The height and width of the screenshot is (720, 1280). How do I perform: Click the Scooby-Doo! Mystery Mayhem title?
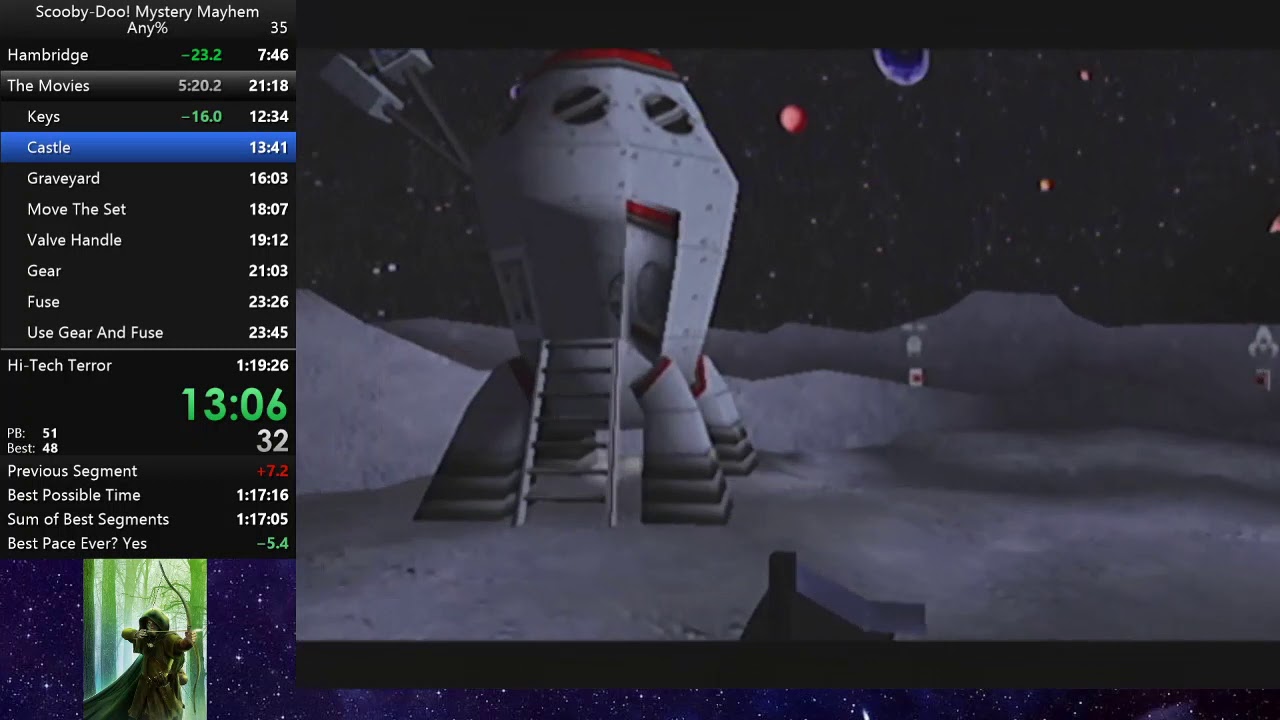(147, 12)
